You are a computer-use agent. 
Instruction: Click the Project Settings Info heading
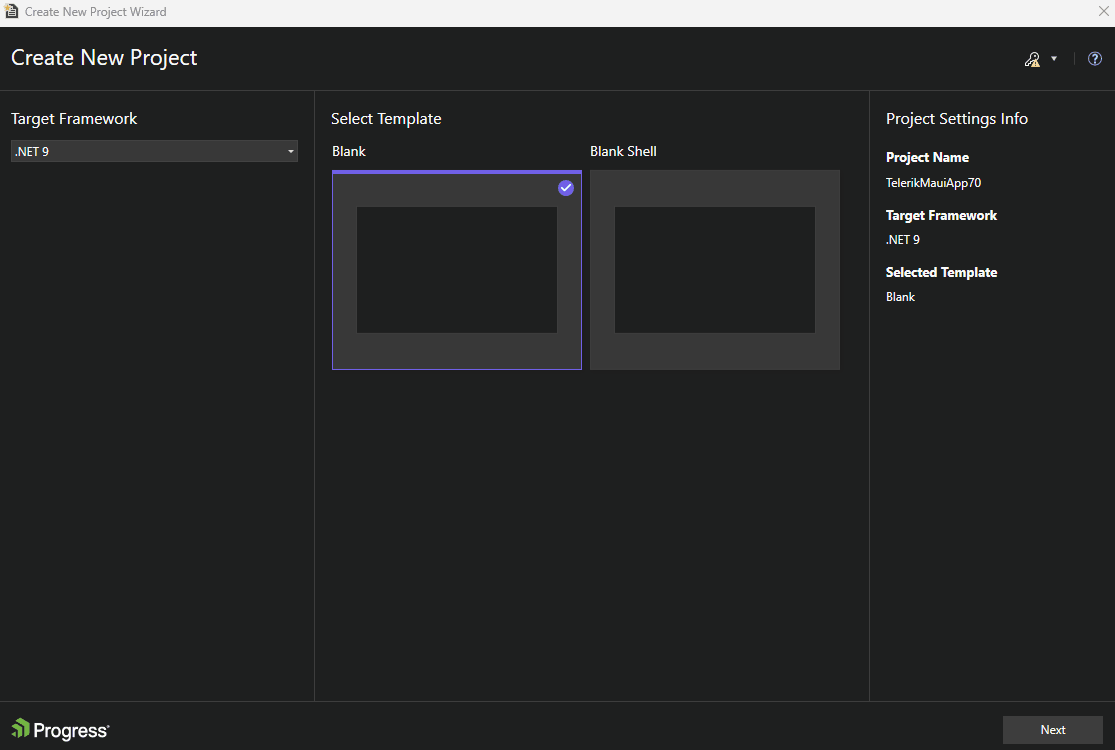(x=956, y=119)
